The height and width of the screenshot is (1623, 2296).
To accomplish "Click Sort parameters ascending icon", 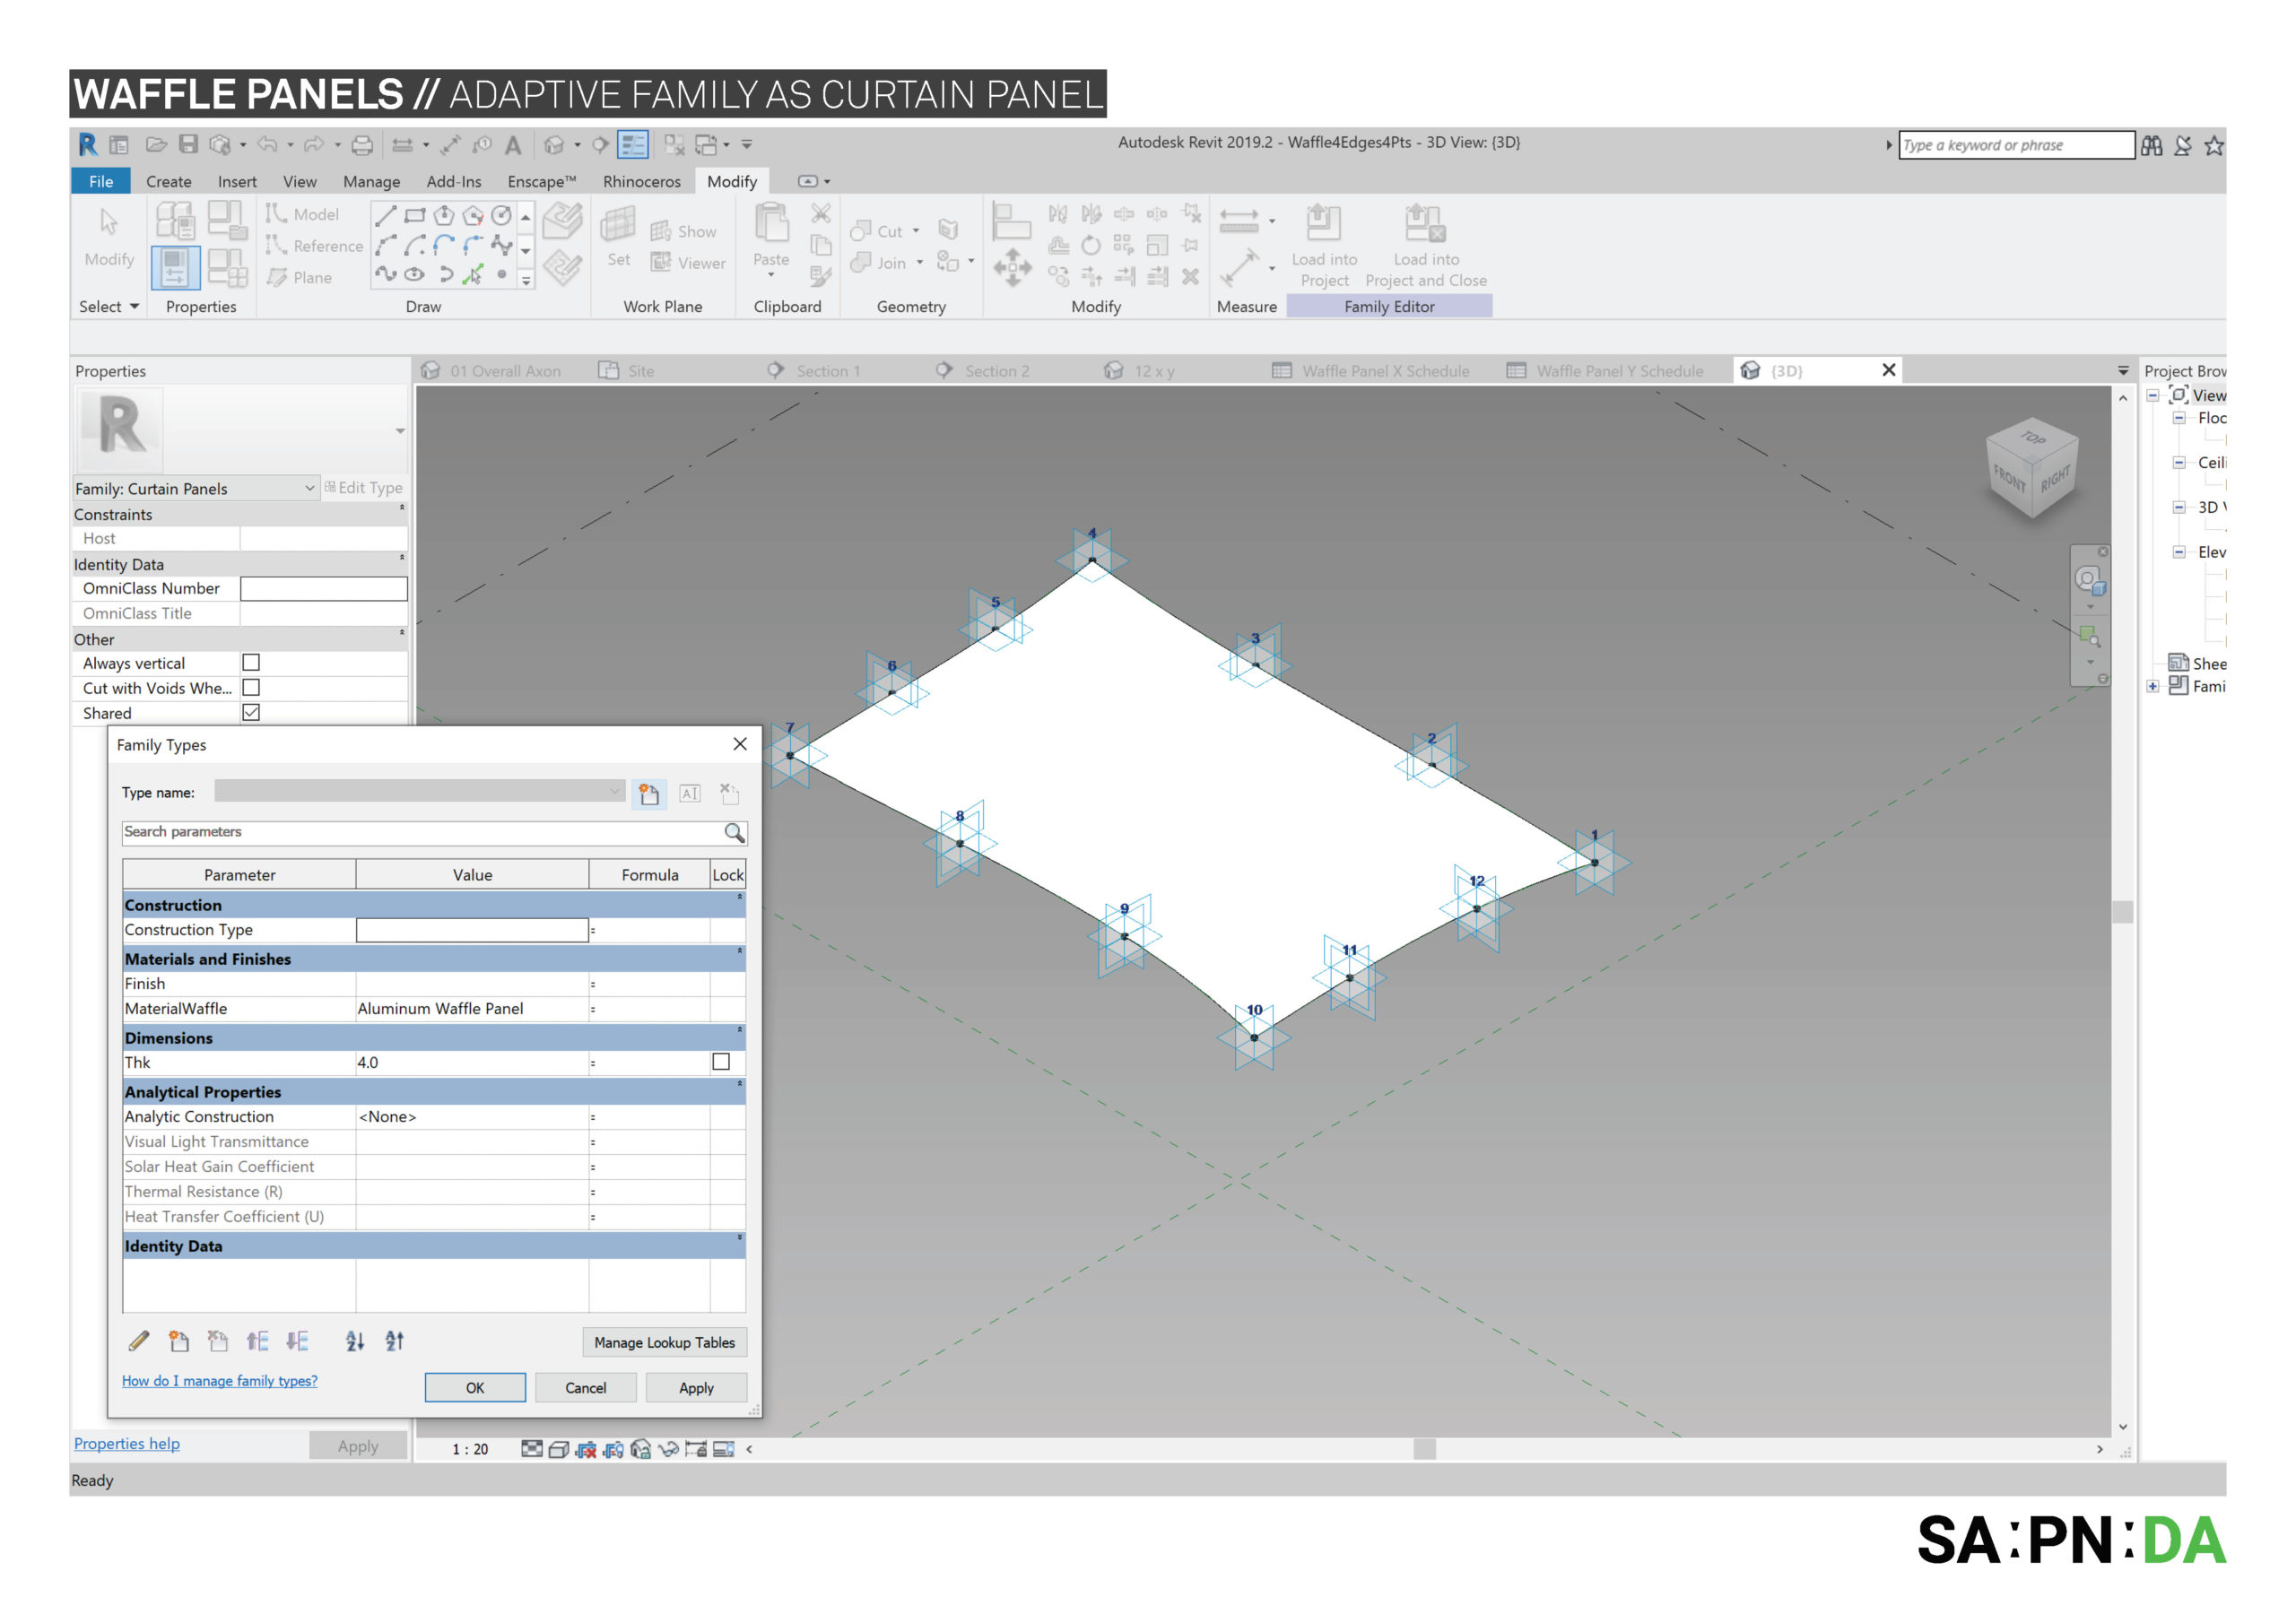I will coord(355,1341).
